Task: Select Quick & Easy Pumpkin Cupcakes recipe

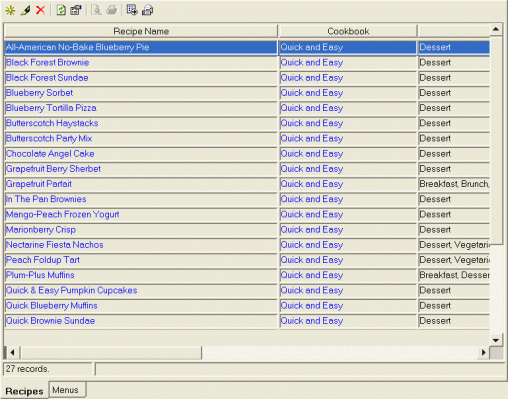Action: 141,290
